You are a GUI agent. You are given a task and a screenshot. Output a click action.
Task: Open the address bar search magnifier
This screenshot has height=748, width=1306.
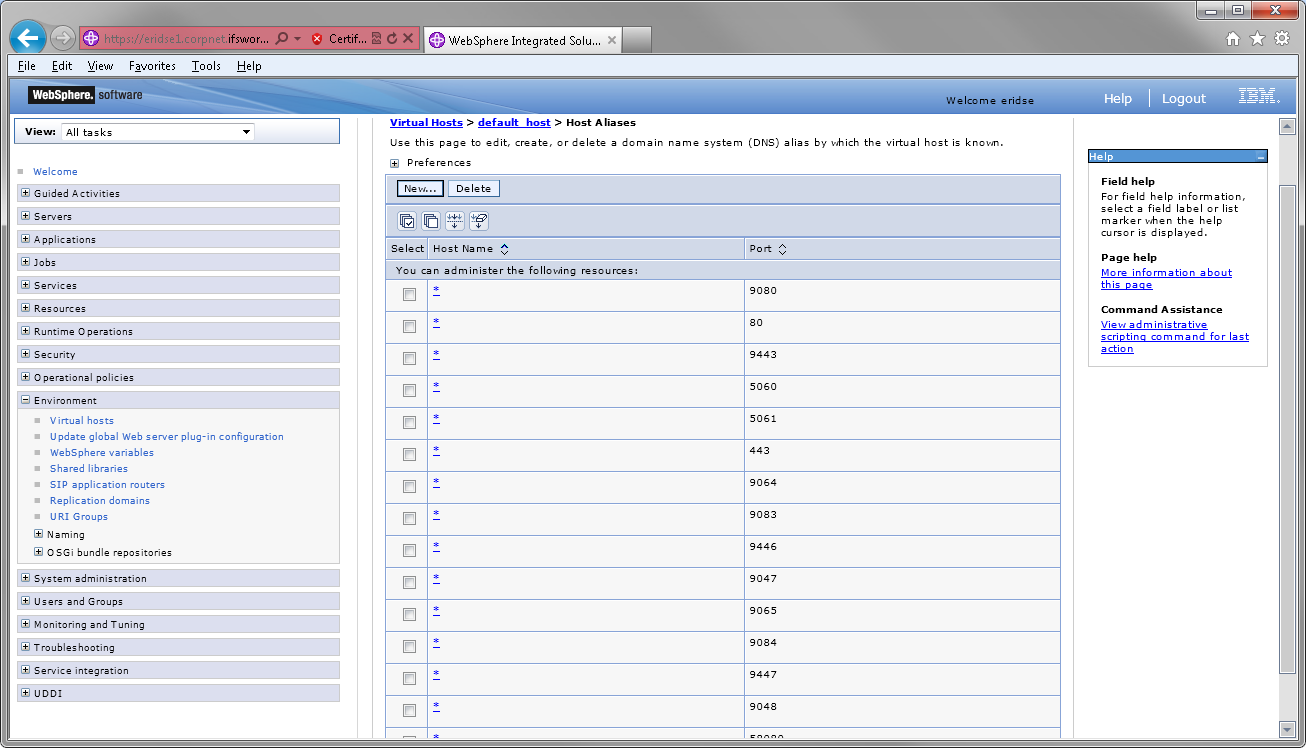282,39
